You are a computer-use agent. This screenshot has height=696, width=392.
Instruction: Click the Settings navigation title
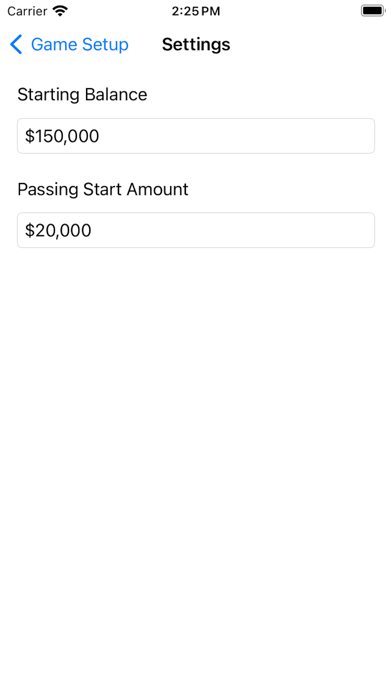(196, 45)
